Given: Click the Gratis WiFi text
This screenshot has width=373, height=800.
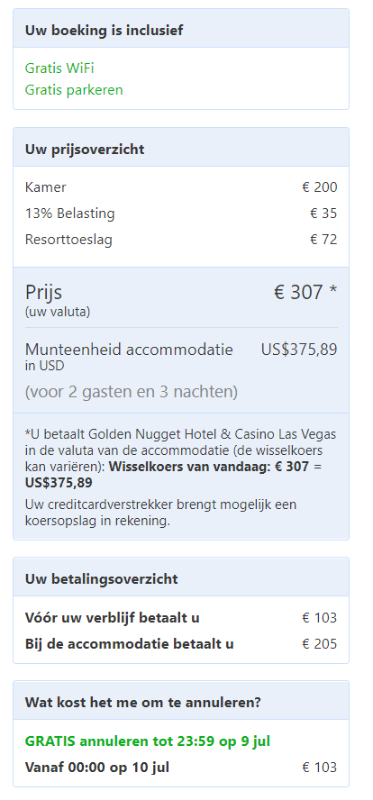Looking at the screenshot, I should (59, 68).
